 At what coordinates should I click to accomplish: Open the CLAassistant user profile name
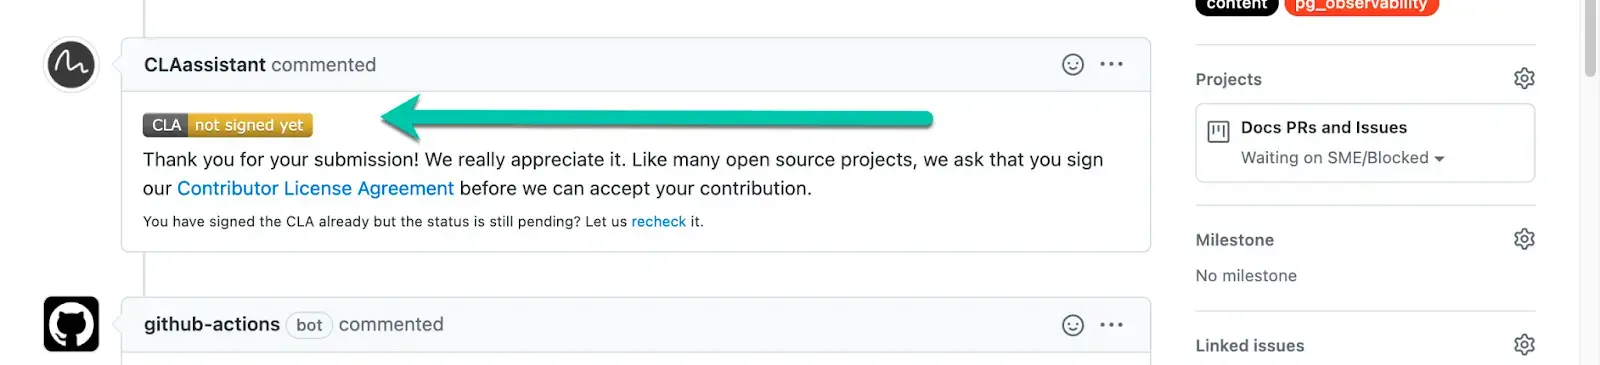pos(205,65)
